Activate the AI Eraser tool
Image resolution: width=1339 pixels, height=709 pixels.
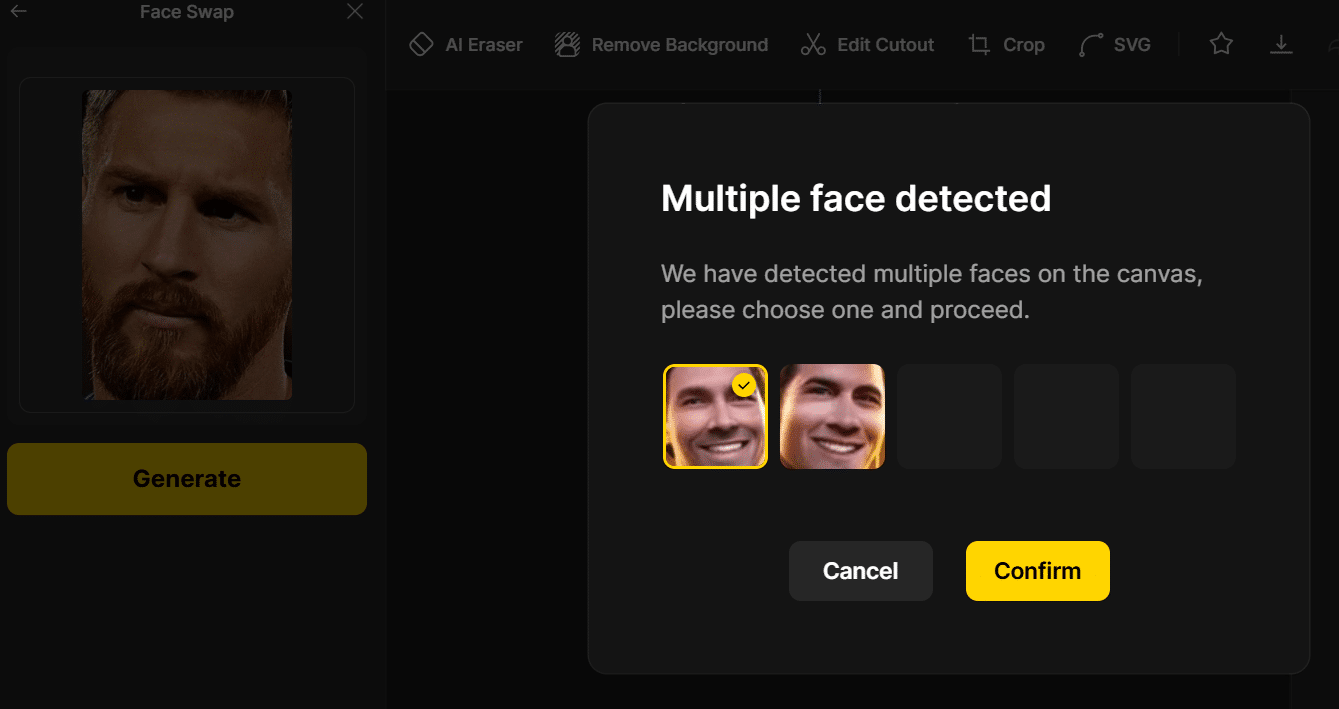tap(466, 45)
